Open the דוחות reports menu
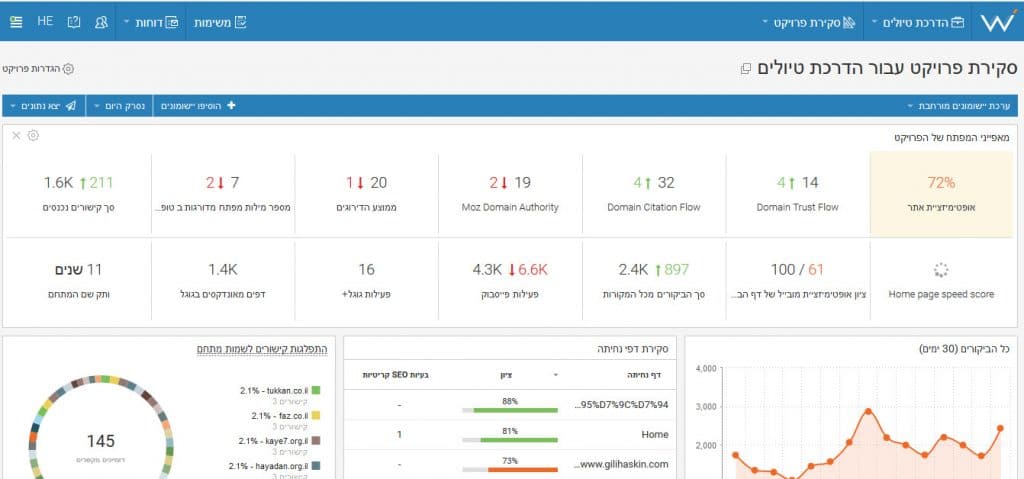 (150, 22)
